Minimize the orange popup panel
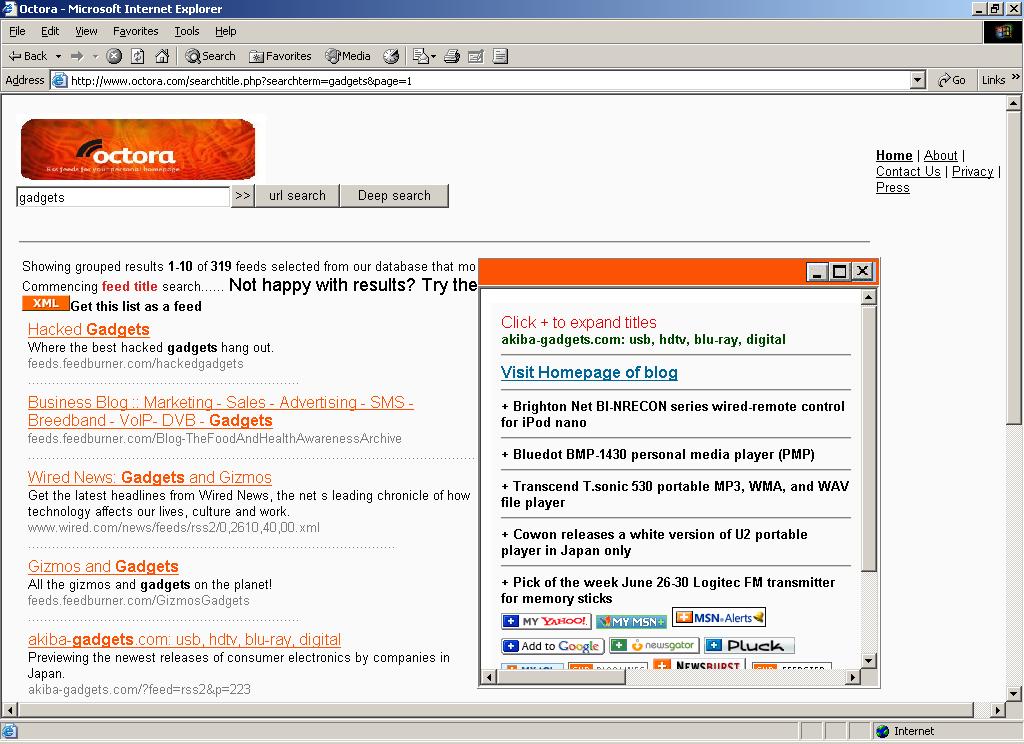This screenshot has width=1024, height=744. pyautogui.click(x=818, y=271)
